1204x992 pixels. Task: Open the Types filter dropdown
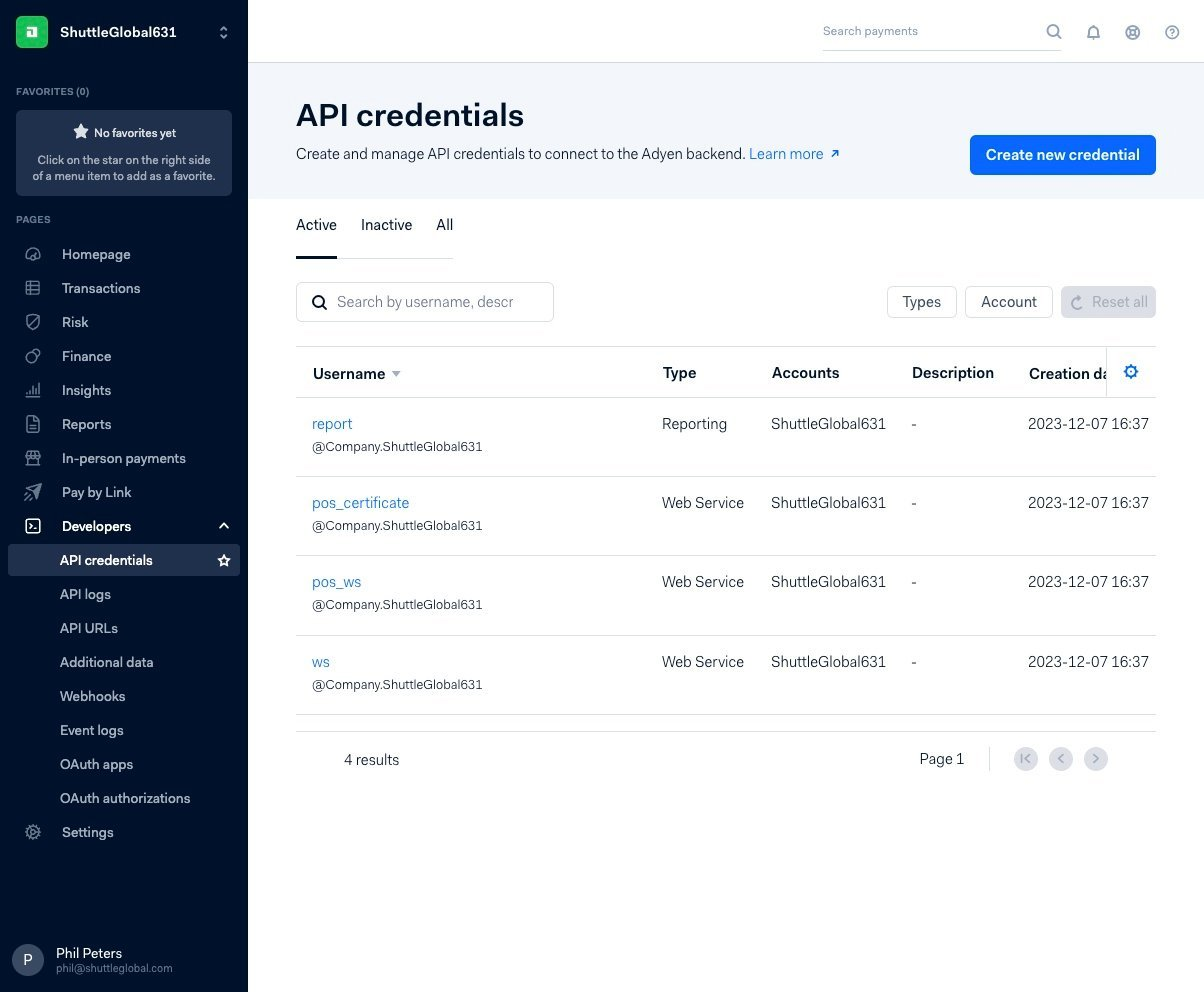tap(921, 302)
